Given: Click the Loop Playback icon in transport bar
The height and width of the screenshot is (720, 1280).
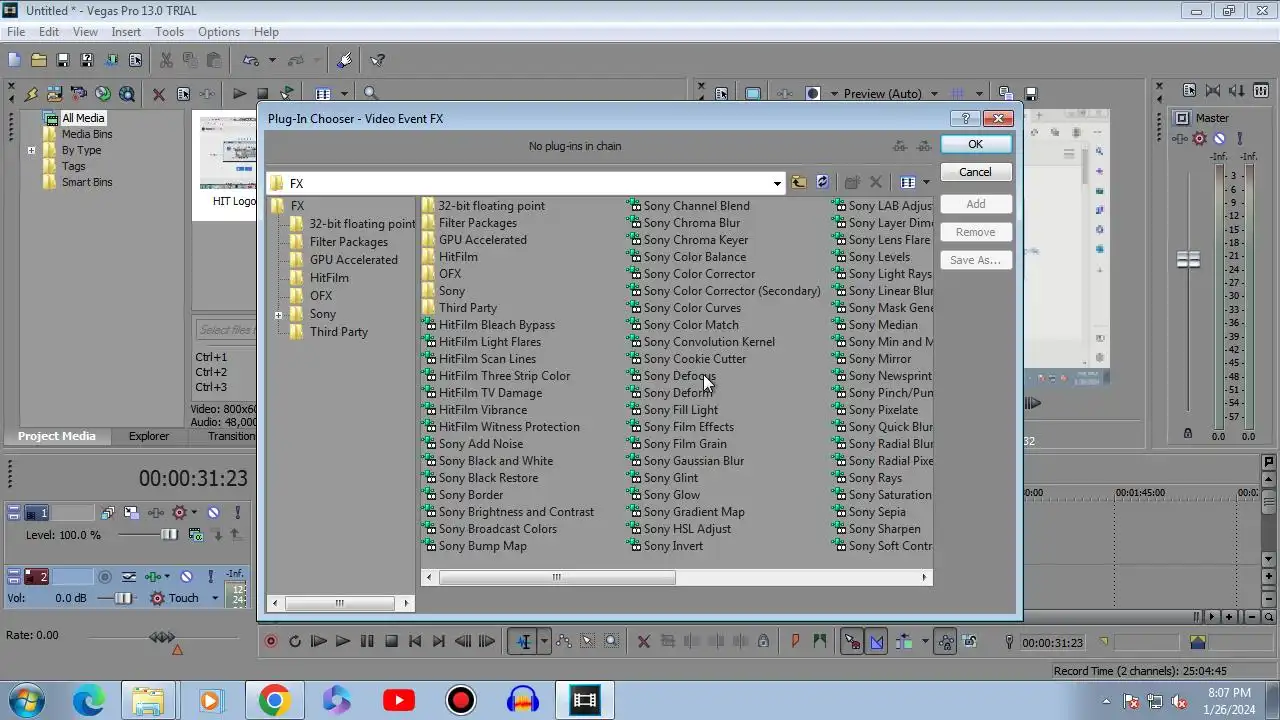Looking at the screenshot, I should pyautogui.click(x=295, y=642).
